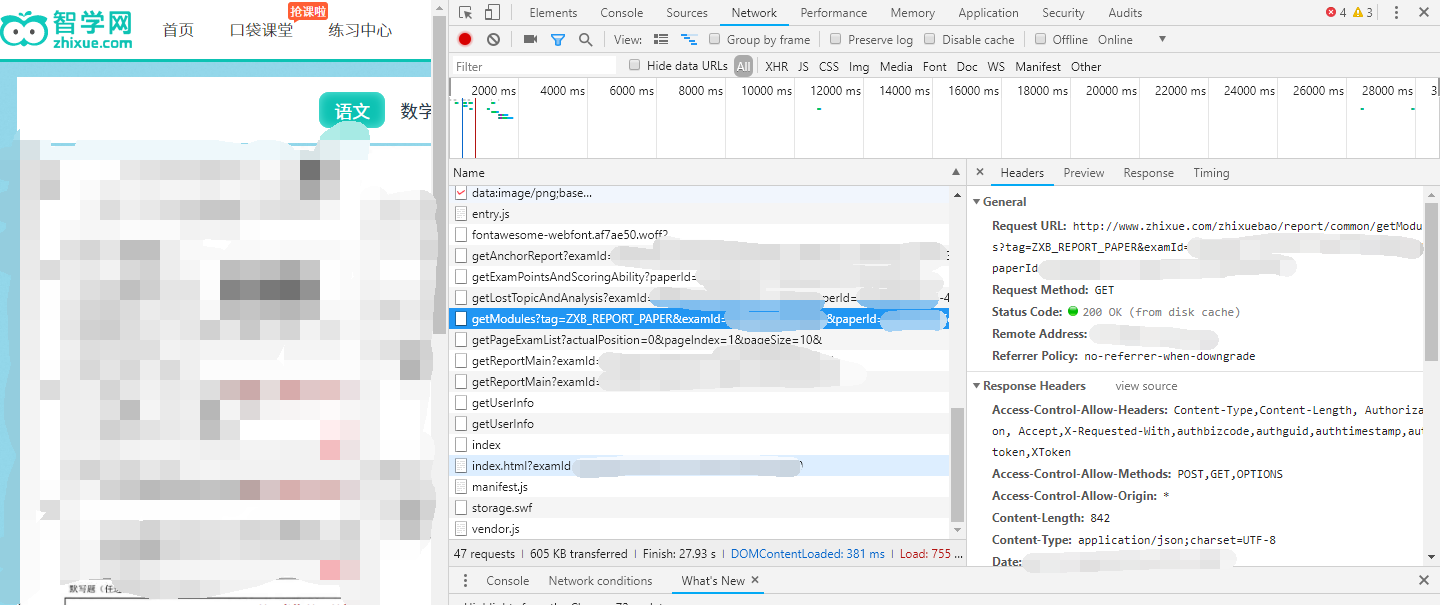
Task: Open the Timing tab of request
Action: pos(1211,172)
